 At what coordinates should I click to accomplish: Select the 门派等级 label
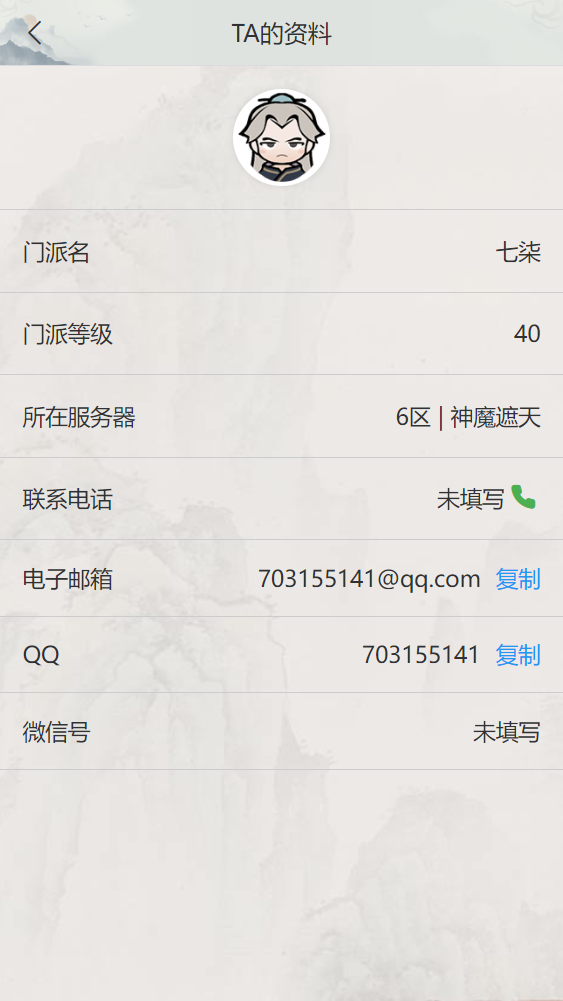coord(68,334)
